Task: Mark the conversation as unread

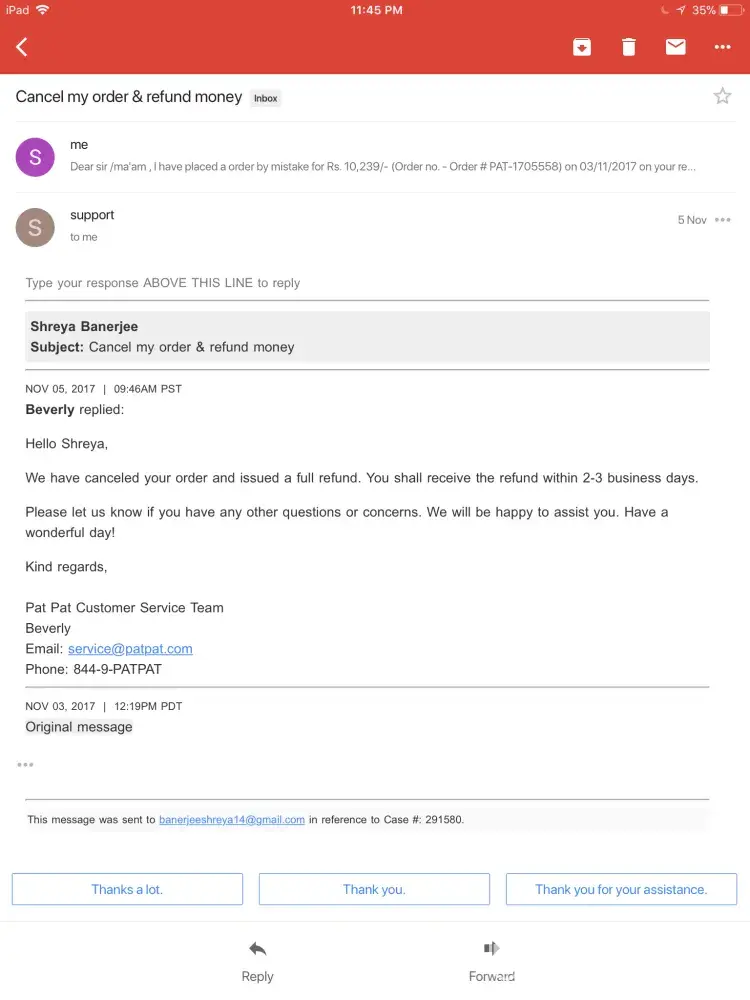Action: point(676,47)
